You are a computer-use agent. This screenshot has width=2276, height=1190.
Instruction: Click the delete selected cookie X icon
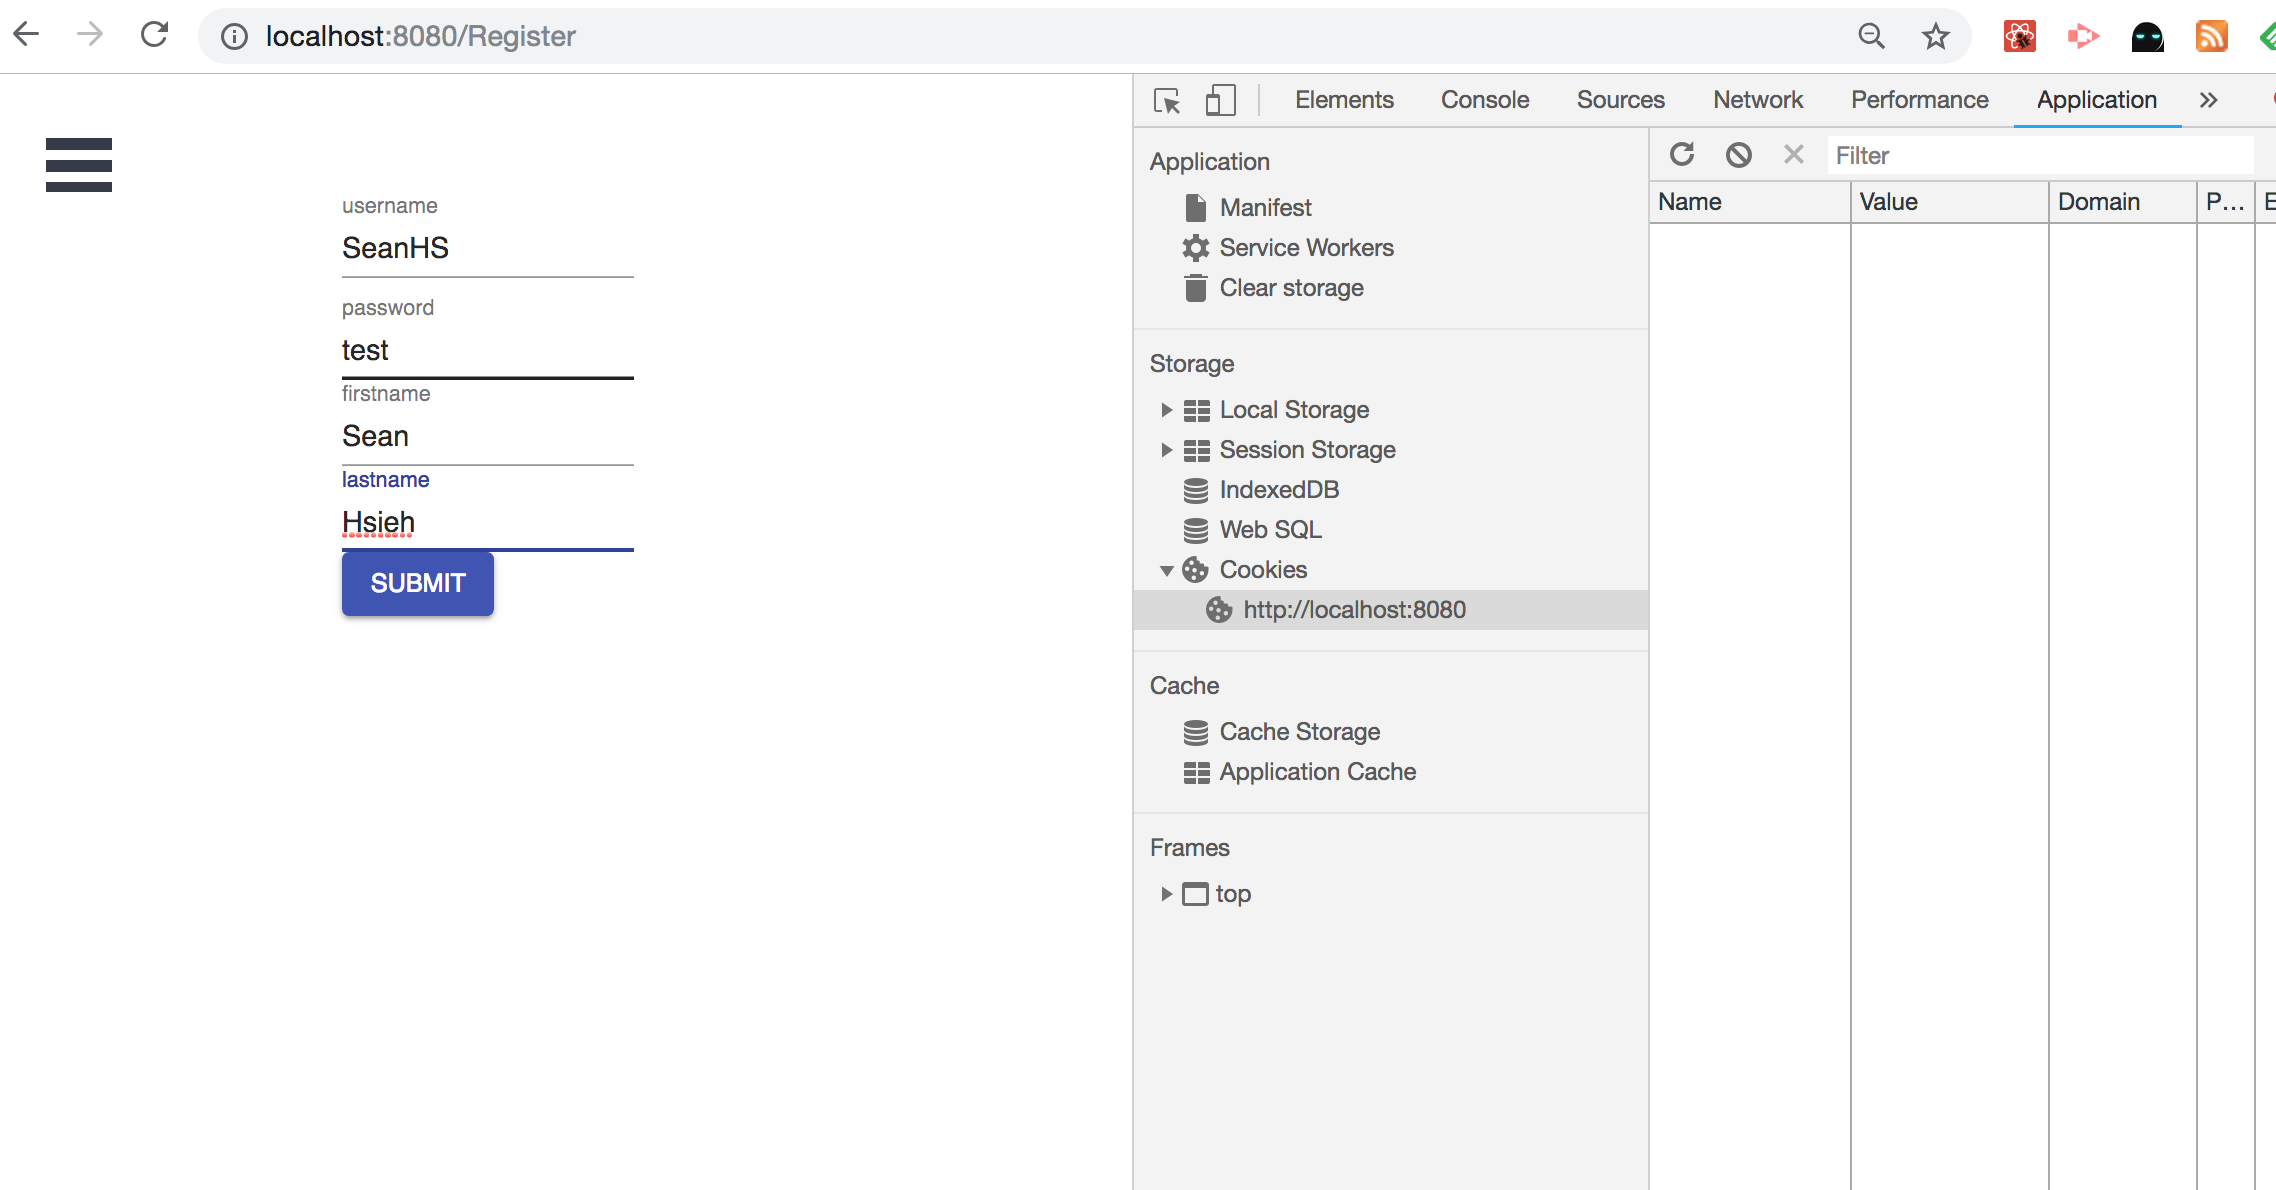[x=1793, y=155]
